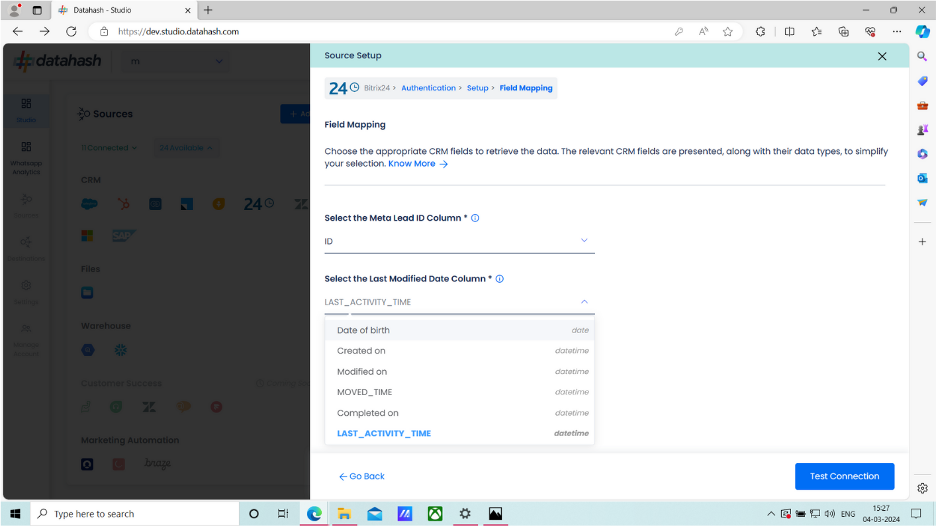Viewport: 936px width, 526px height.
Task: Open the Edge sidebar Outlook icon
Action: (922, 178)
